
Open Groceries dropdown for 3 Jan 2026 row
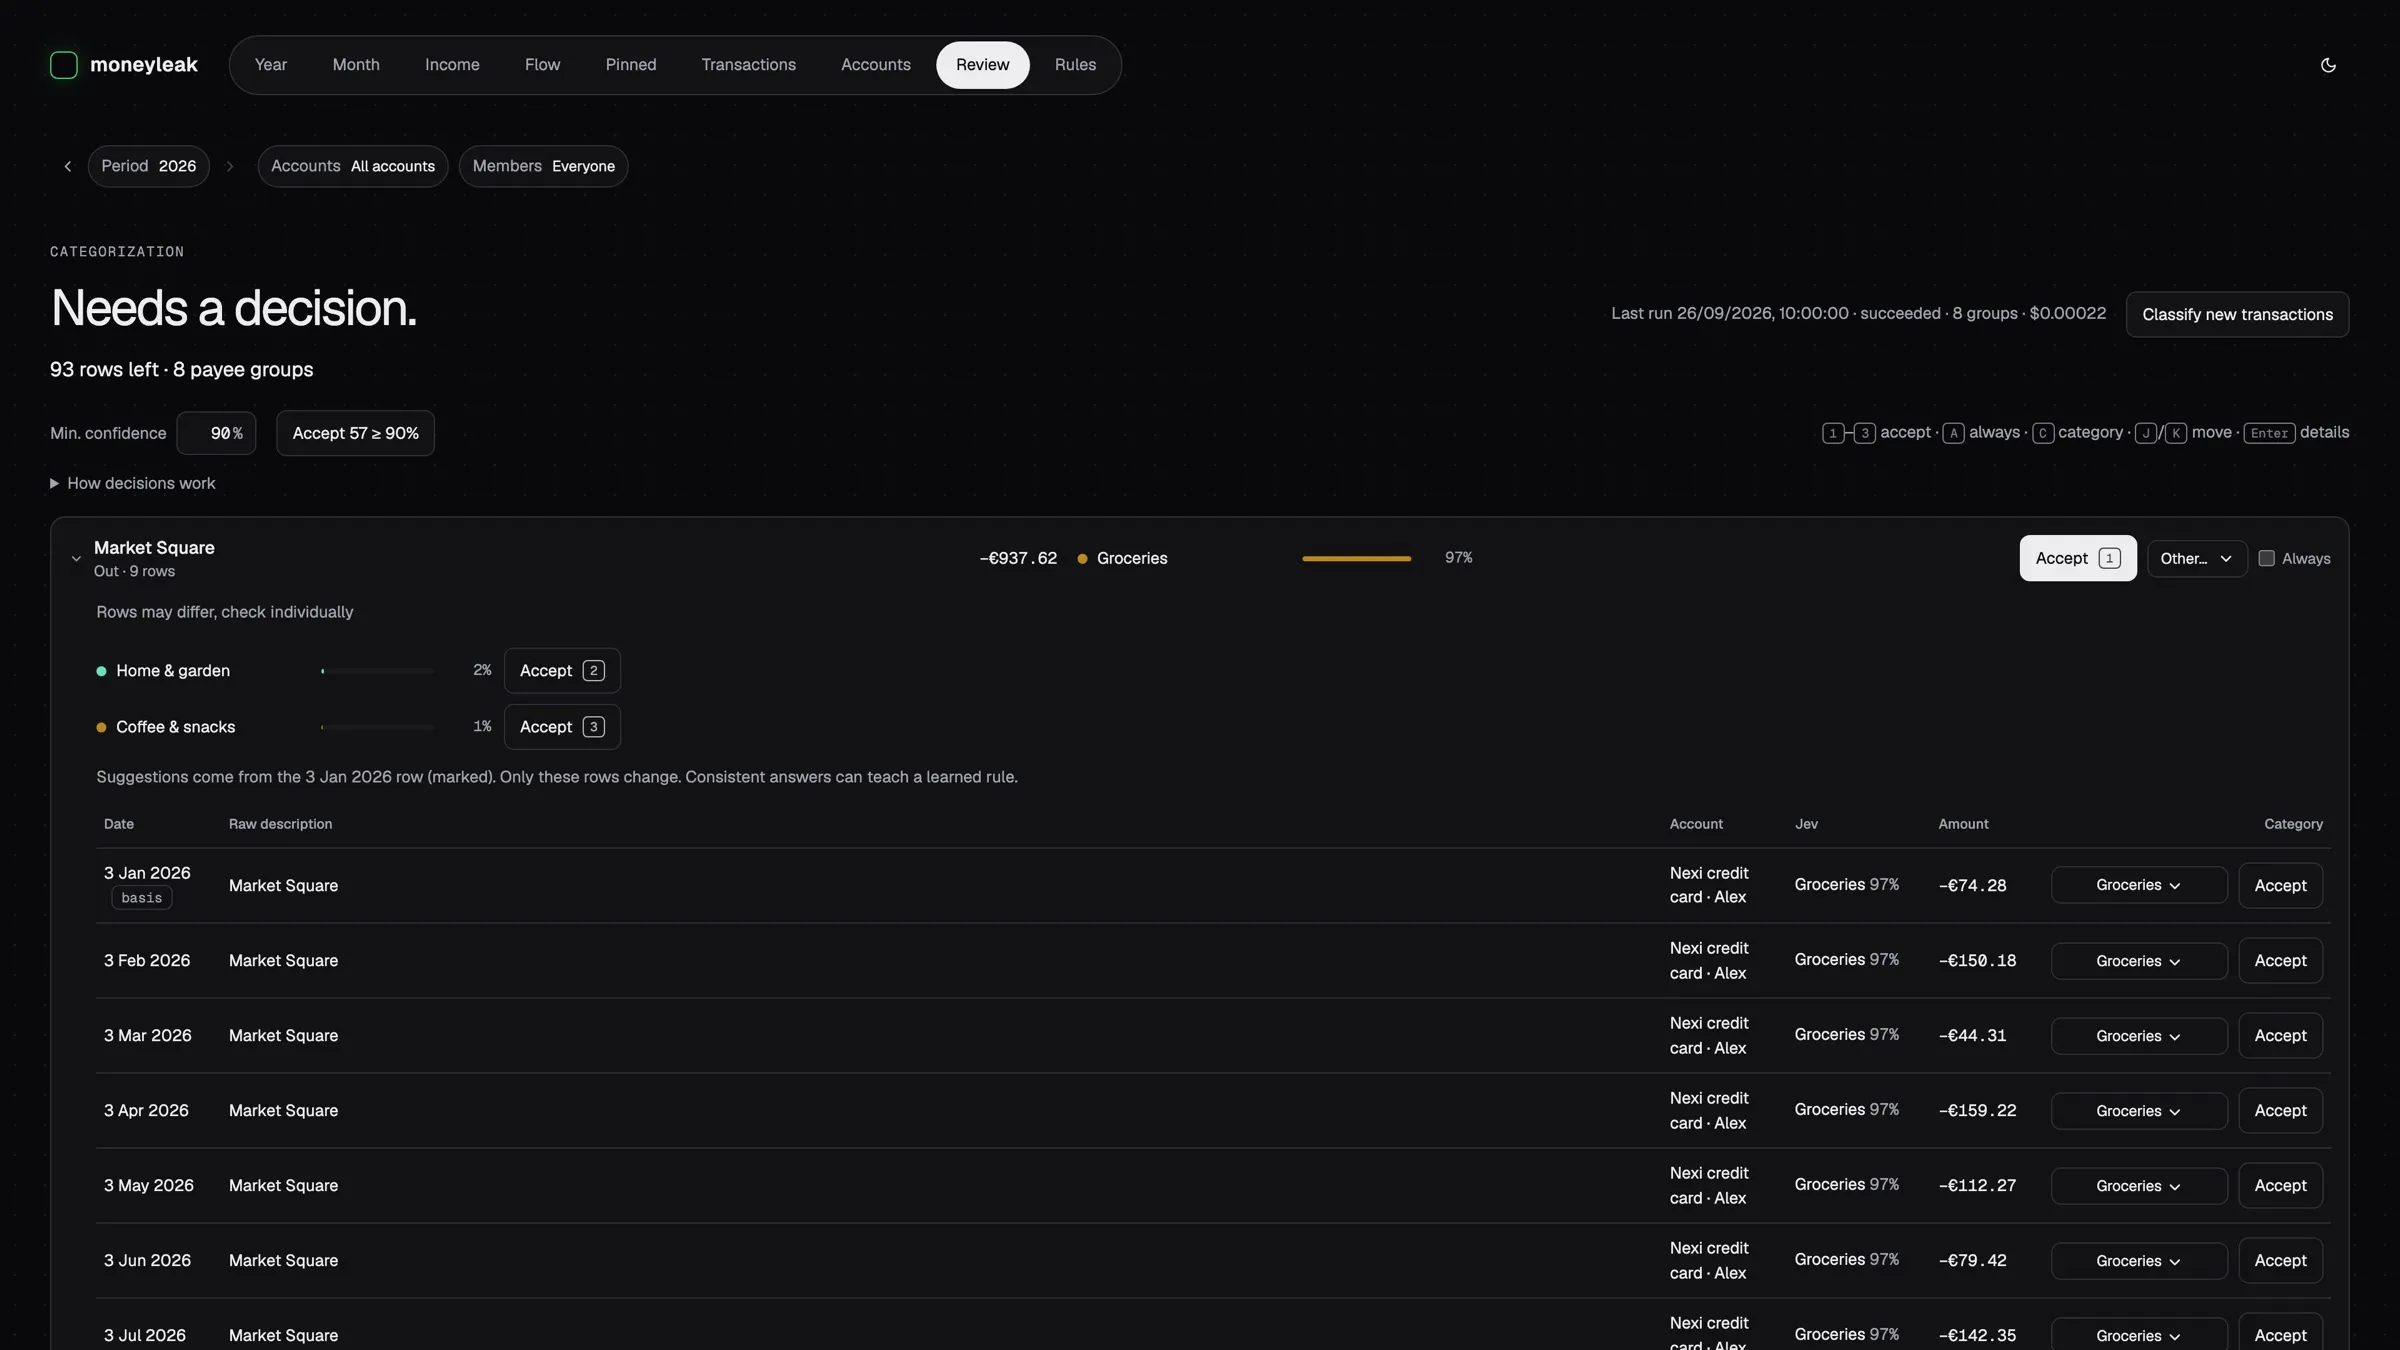pyautogui.click(x=2139, y=885)
